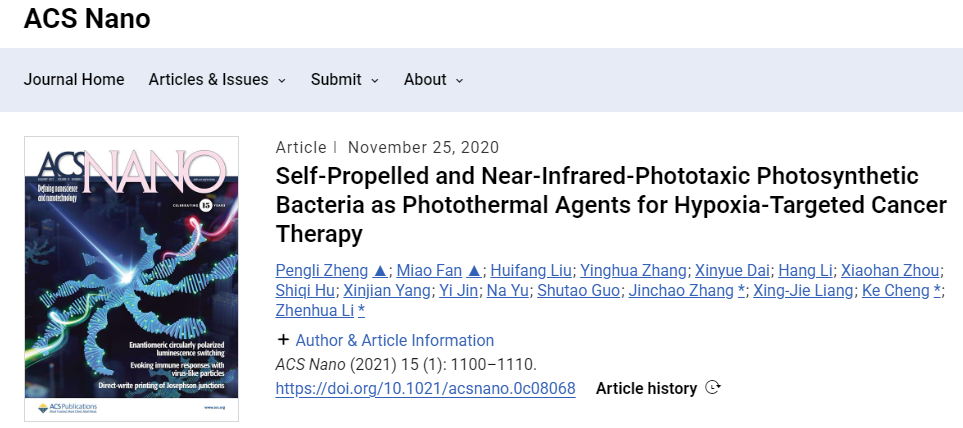Expand Author & Article Information section
The height and width of the screenshot is (428, 963).
[x=394, y=340]
